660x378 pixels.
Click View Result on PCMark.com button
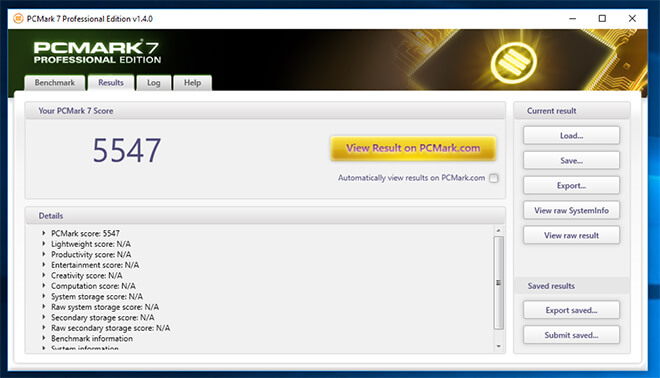tap(413, 148)
